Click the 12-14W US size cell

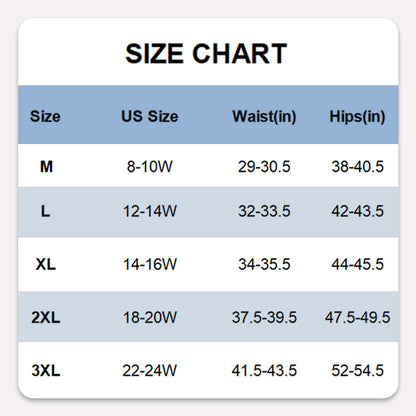point(150,211)
